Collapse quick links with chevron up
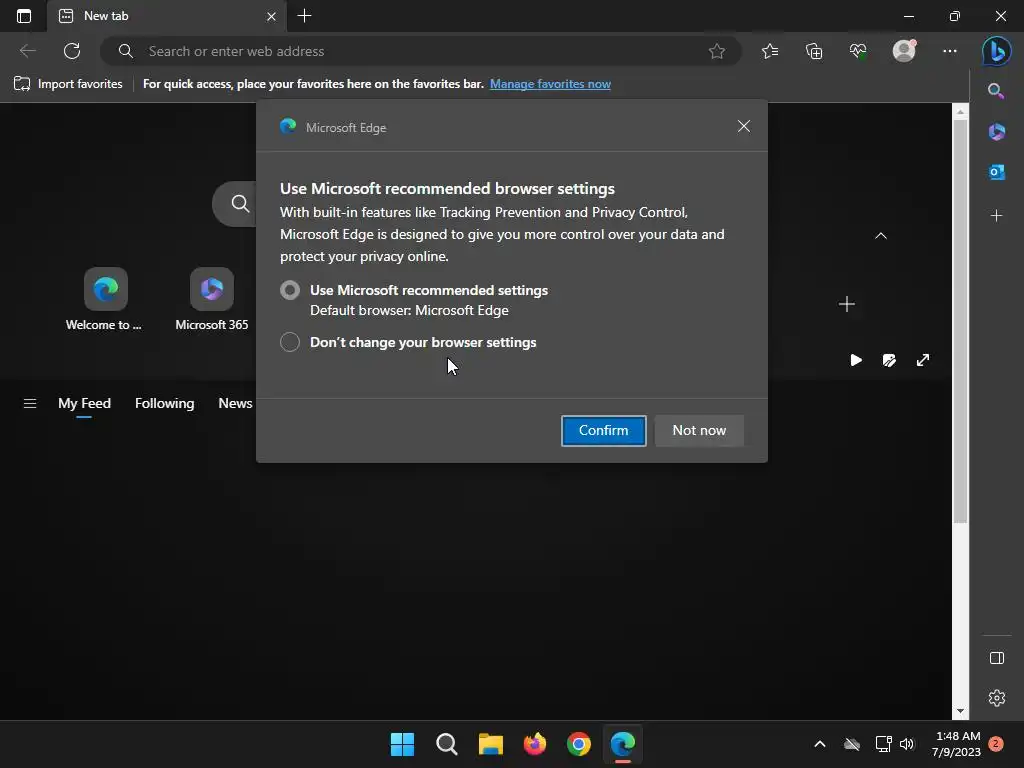1024x768 pixels. click(x=881, y=236)
